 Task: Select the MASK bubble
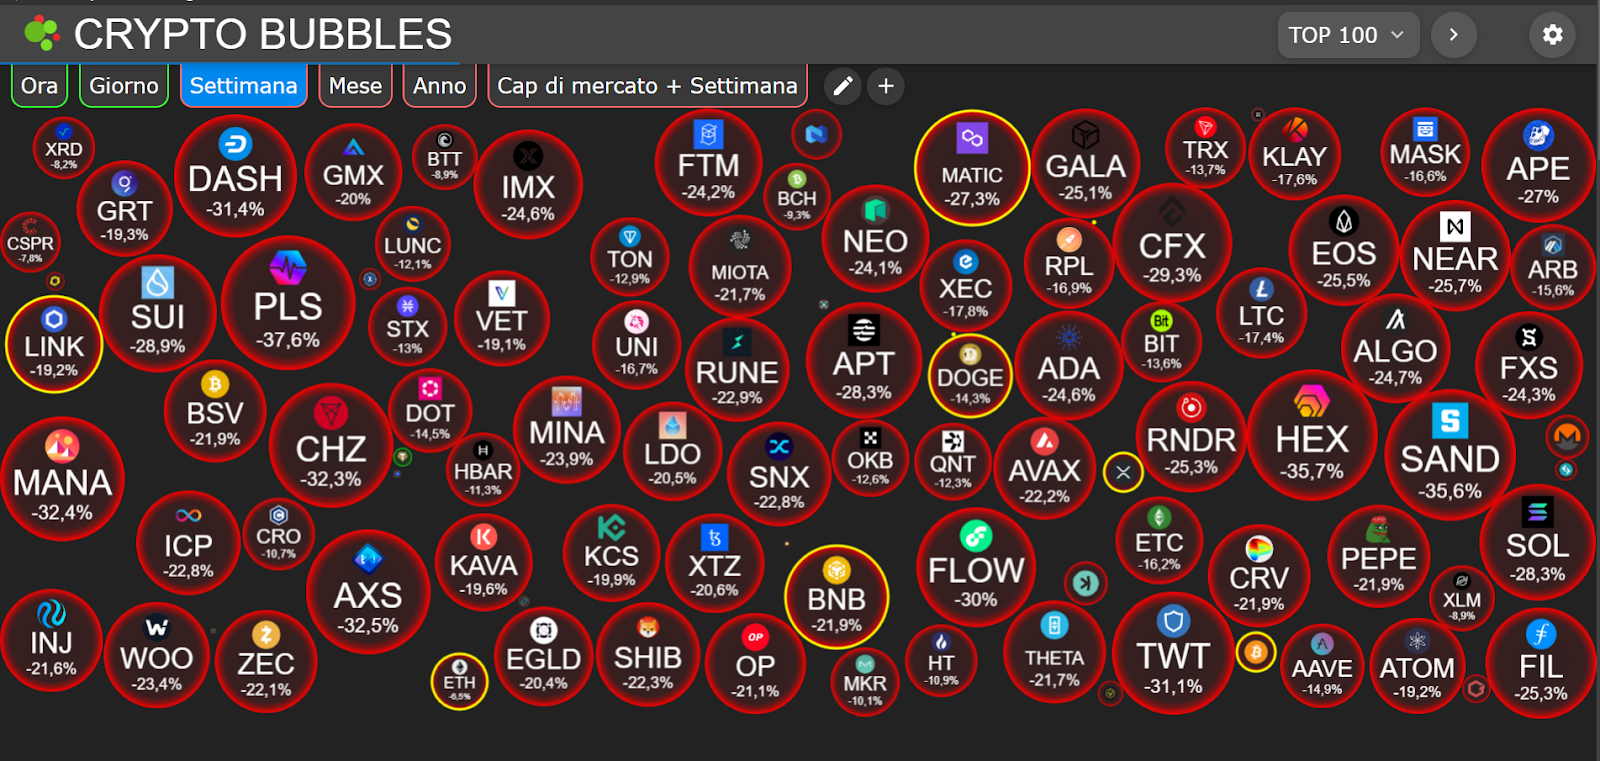(x=1425, y=152)
